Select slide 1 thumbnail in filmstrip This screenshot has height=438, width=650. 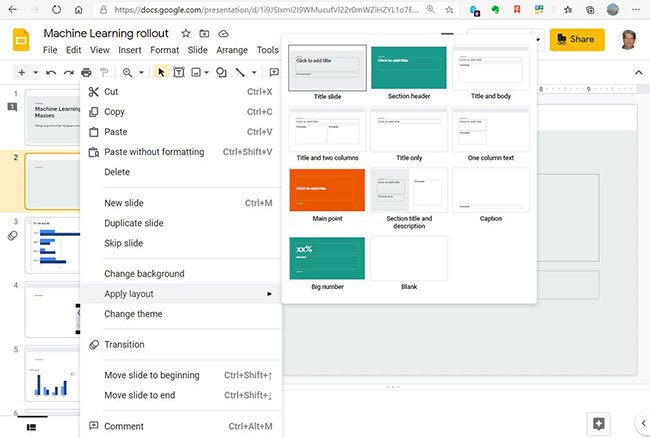point(53,117)
